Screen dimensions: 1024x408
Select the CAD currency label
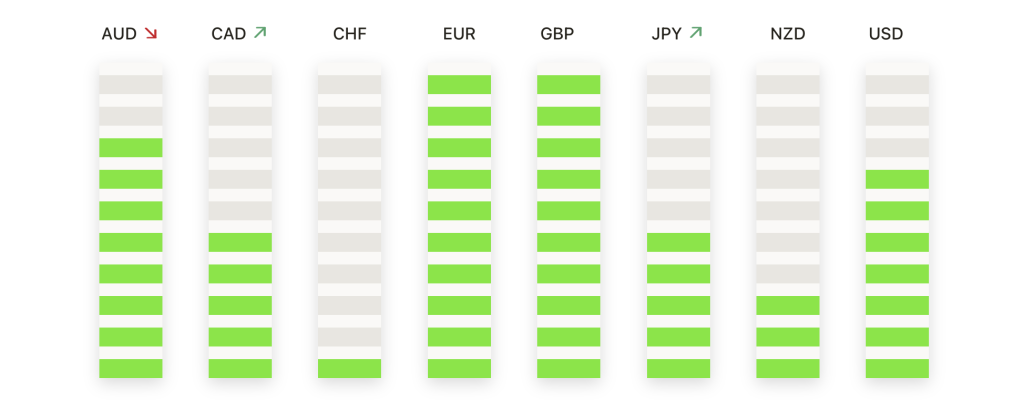coord(229,34)
